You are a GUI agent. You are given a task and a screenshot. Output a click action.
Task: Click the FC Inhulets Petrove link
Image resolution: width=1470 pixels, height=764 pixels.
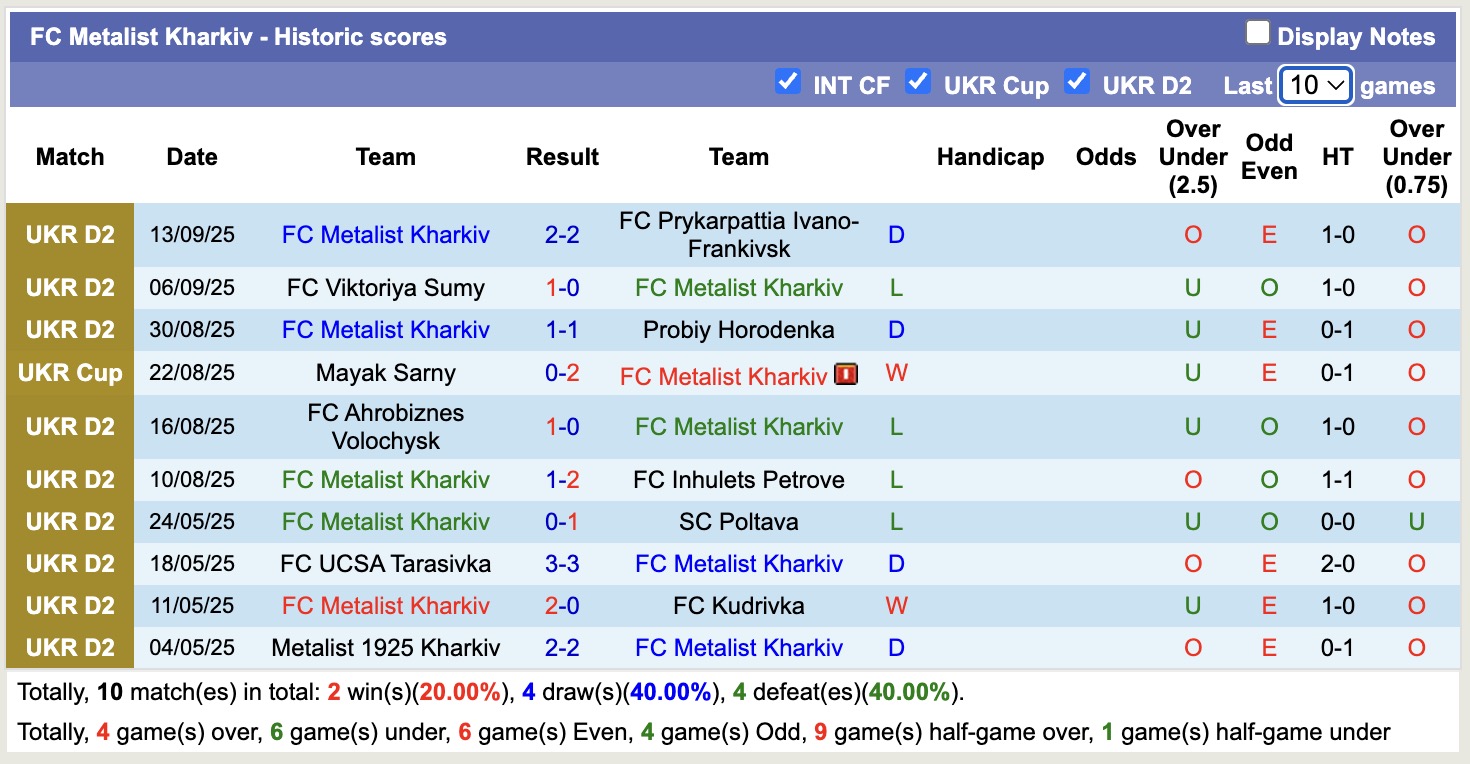738,480
